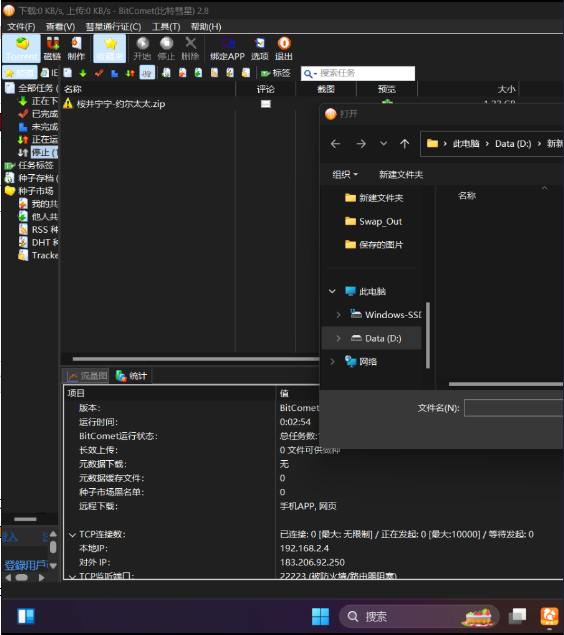
Task: Select the RSS entry in sidebar
Action: [38, 230]
